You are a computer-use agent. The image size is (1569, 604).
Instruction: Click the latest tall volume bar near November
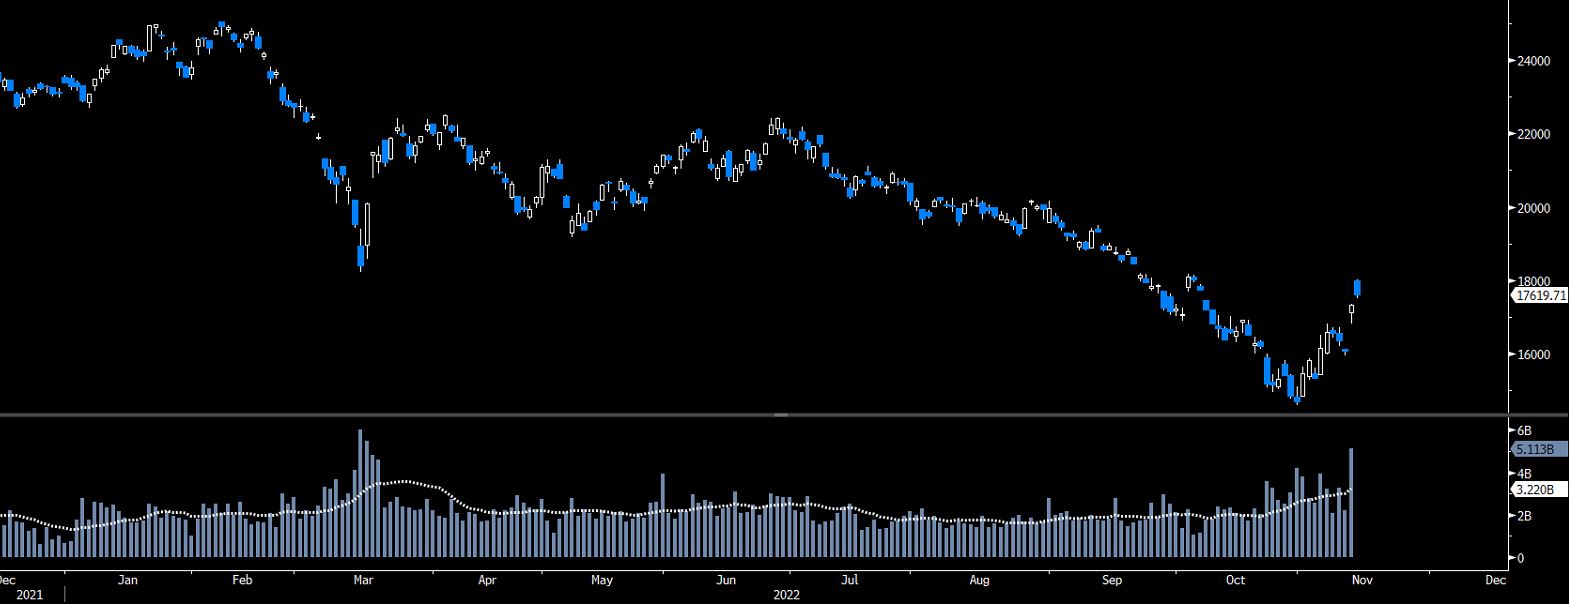(1351, 502)
